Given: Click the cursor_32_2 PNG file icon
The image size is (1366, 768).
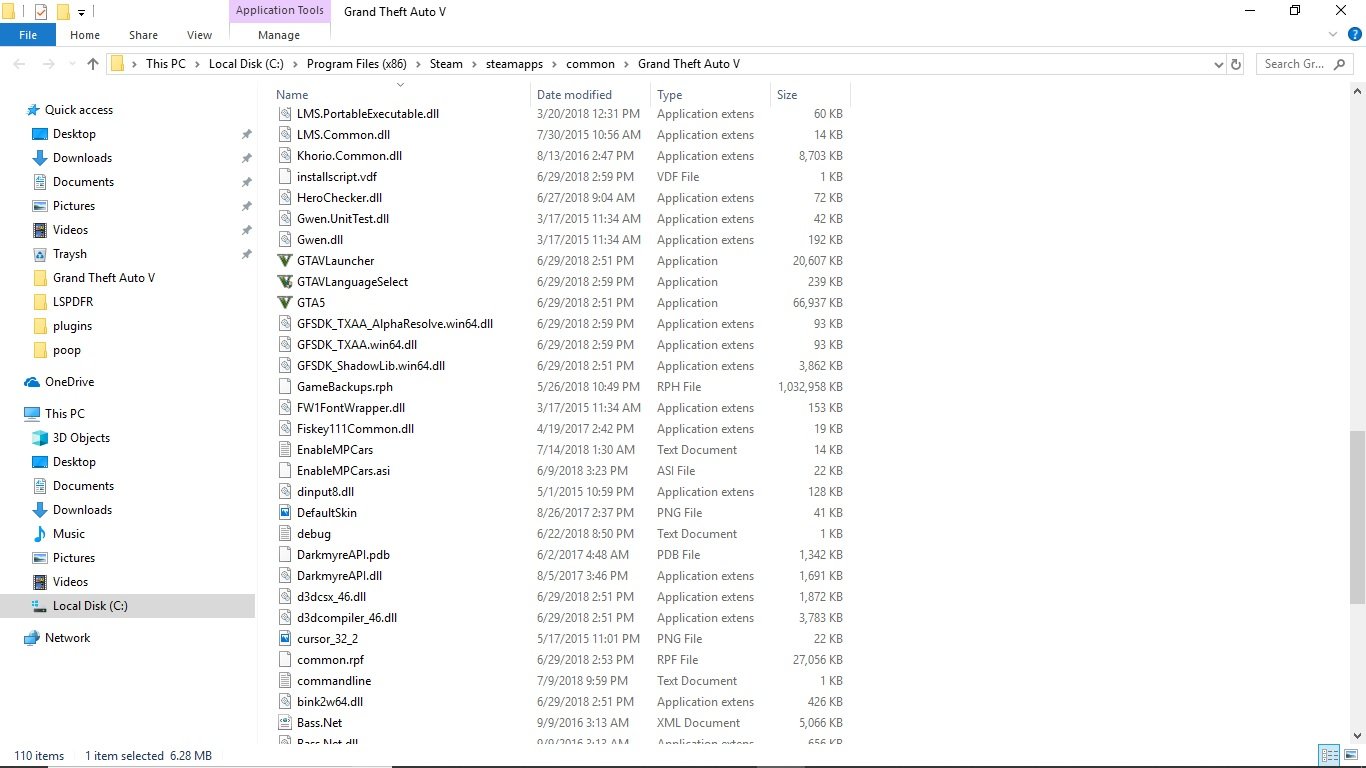Looking at the screenshot, I should click(285, 639).
